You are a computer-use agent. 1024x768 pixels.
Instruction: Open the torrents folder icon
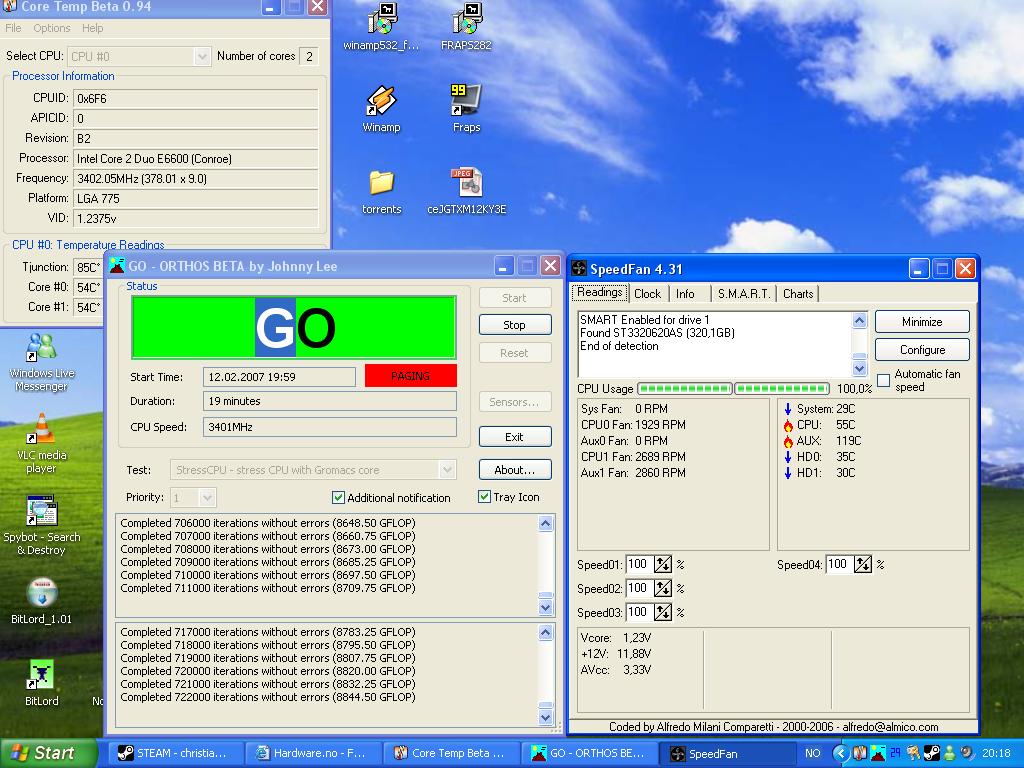381,191
